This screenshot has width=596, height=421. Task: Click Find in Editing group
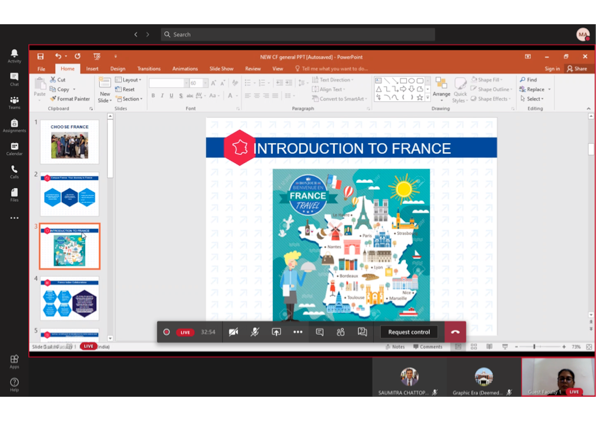528,80
